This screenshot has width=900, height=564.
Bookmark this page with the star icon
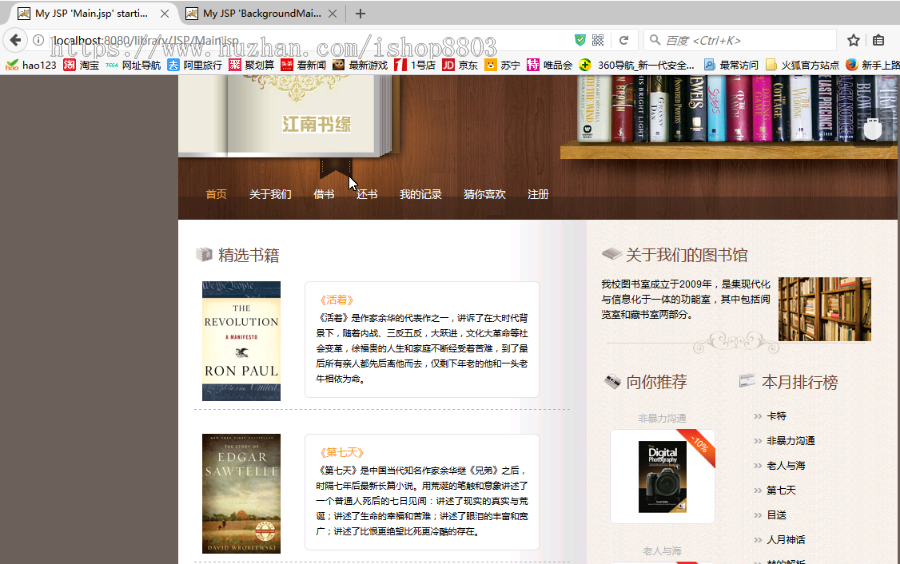(854, 40)
